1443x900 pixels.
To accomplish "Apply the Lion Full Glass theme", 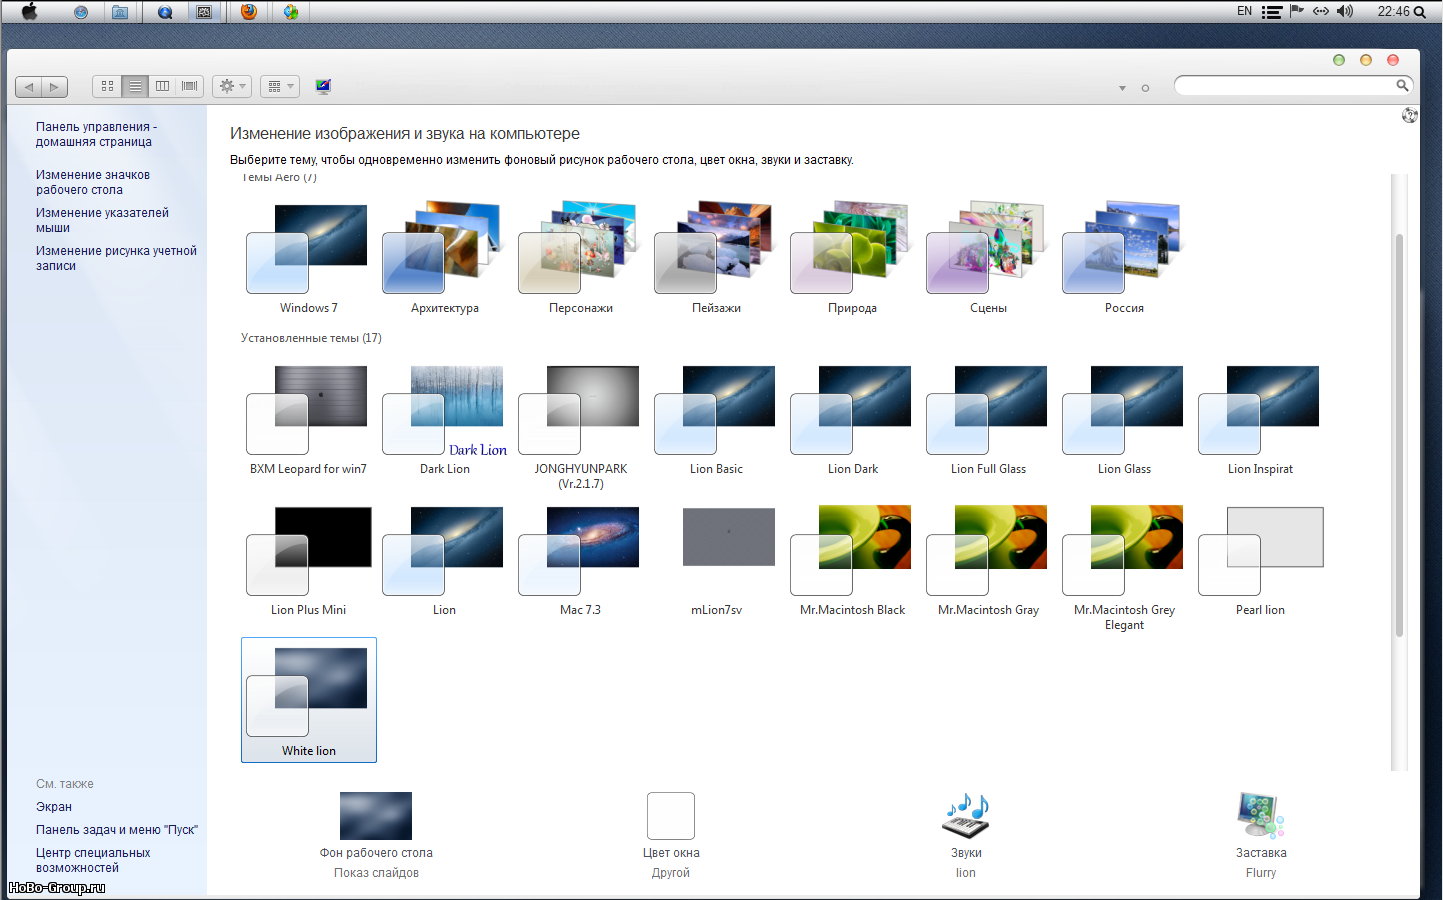I will (x=988, y=420).
